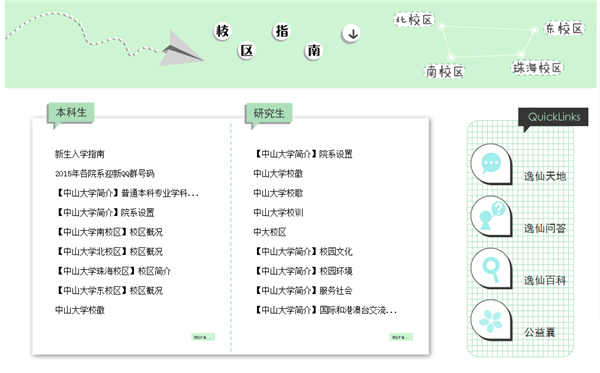
Task: Select 东校区 on the campus map
Action: (x=564, y=28)
